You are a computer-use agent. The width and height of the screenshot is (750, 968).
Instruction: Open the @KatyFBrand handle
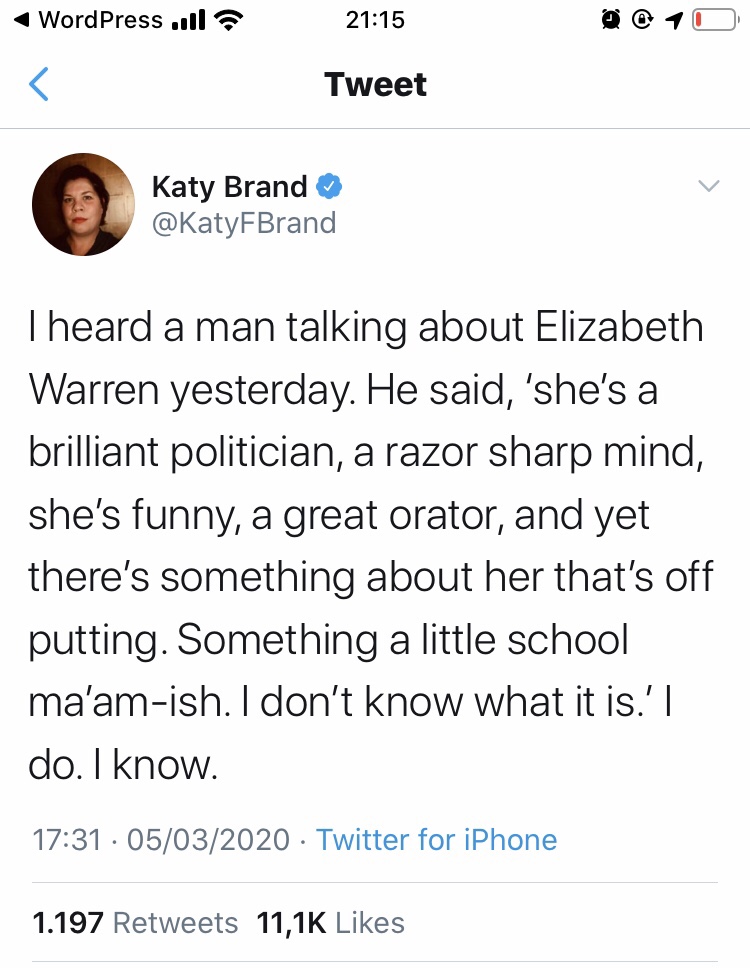coord(243,222)
